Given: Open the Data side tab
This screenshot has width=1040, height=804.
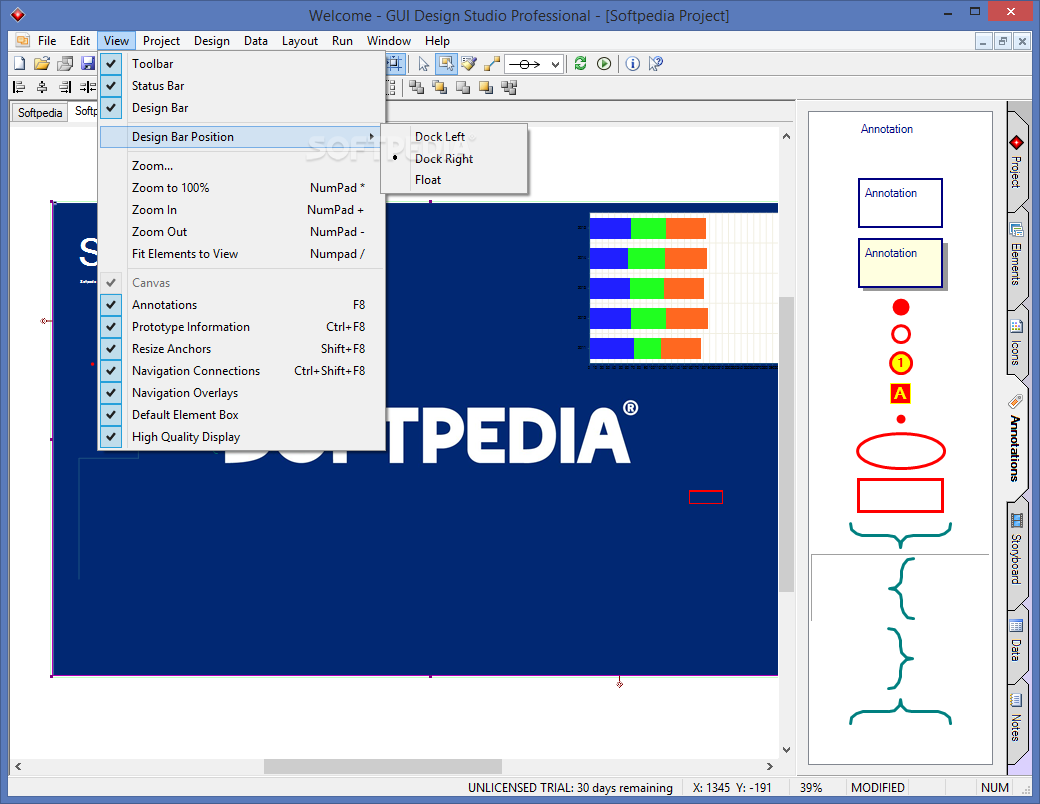Looking at the screenshot, I should tap(1016, 641).
